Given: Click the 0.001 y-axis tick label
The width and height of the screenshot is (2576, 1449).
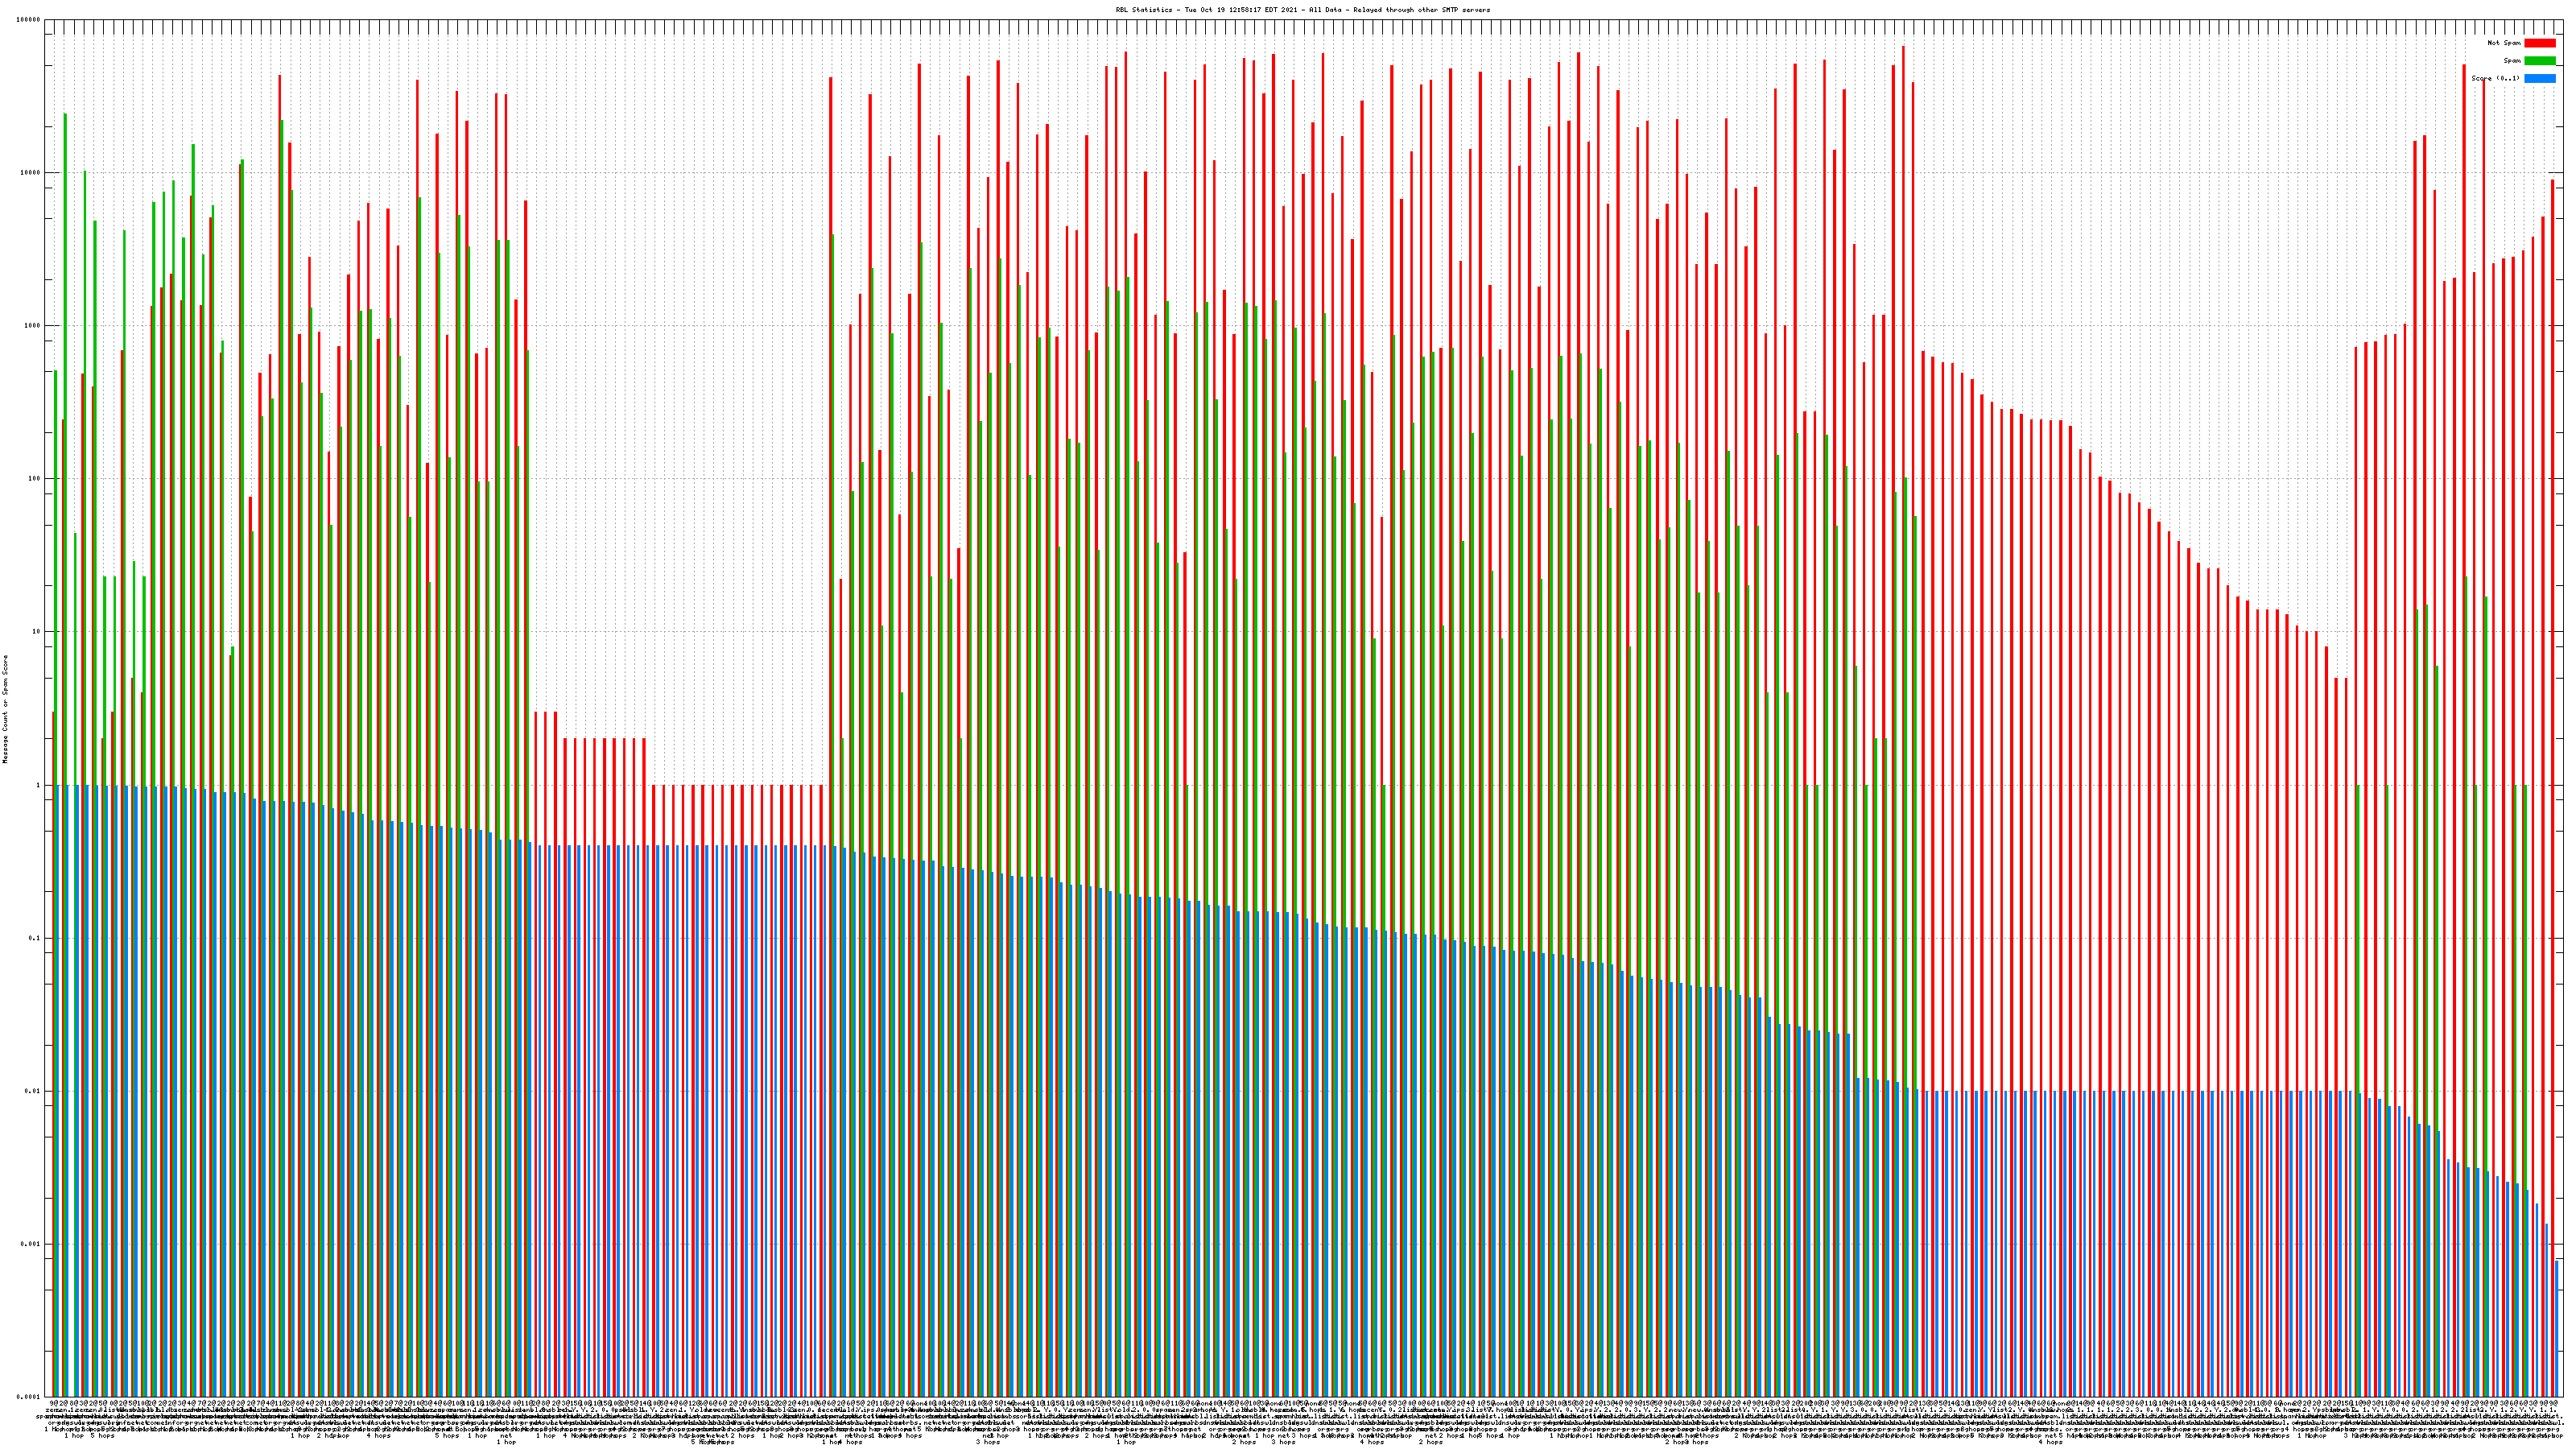Looking at the screenshot, I should pyautogui.click(x=31, y=1244).
